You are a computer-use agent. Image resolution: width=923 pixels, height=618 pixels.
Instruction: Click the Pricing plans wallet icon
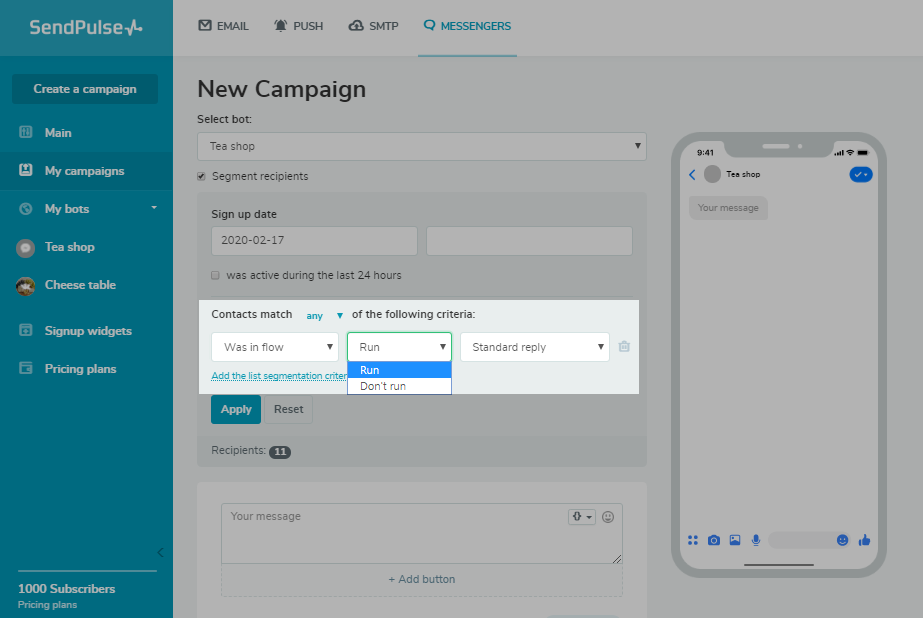25,368
